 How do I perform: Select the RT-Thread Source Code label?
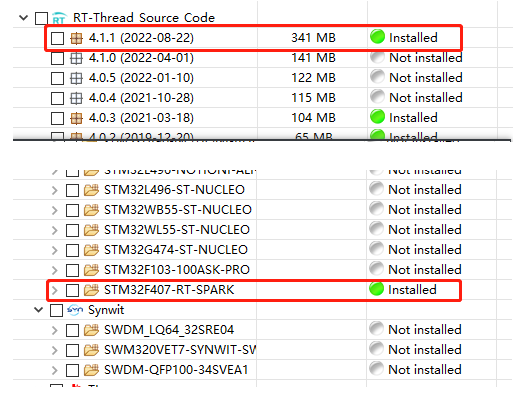144,18
